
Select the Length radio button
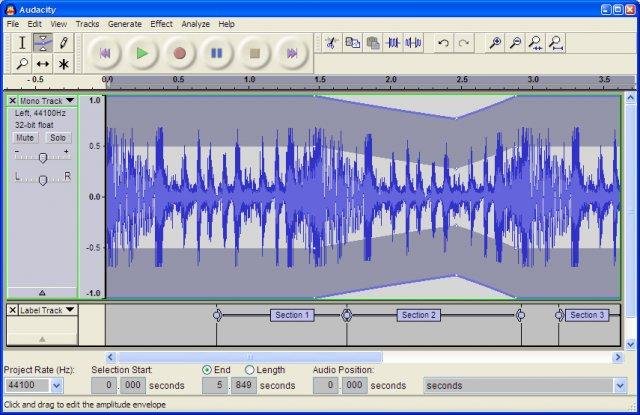249,370
